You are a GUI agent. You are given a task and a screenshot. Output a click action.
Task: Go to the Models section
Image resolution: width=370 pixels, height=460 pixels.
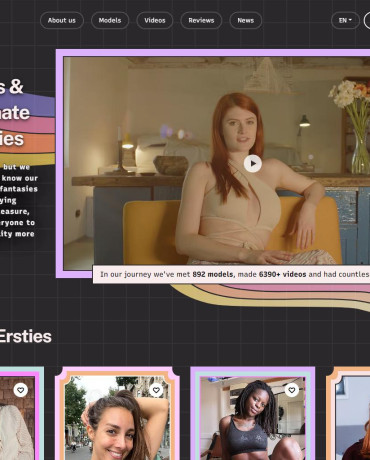point(110,20)
